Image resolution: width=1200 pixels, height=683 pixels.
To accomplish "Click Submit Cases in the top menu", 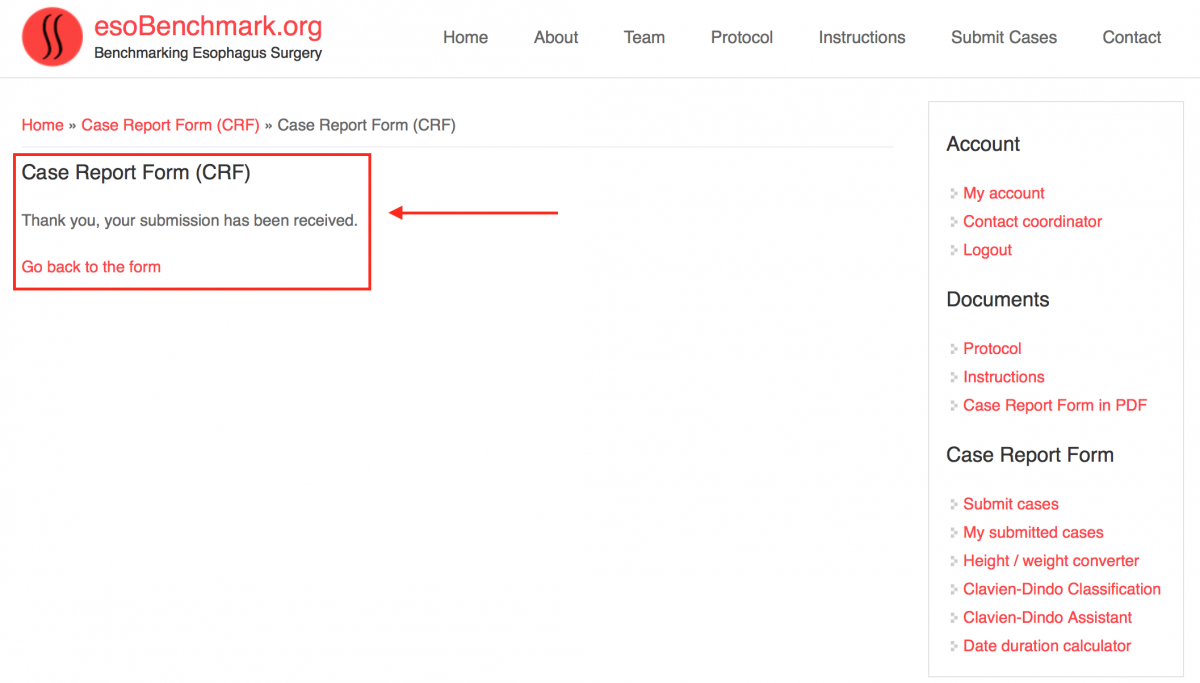I will click(x=1003, y=37).
